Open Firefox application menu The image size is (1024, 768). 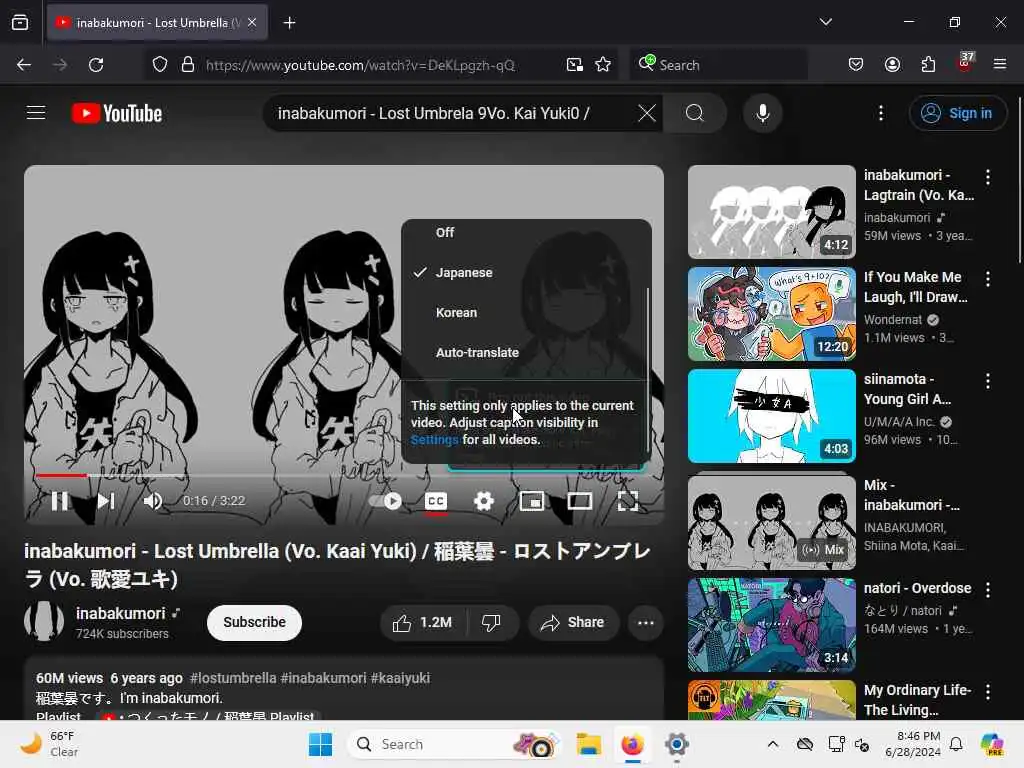(1000, 65)
